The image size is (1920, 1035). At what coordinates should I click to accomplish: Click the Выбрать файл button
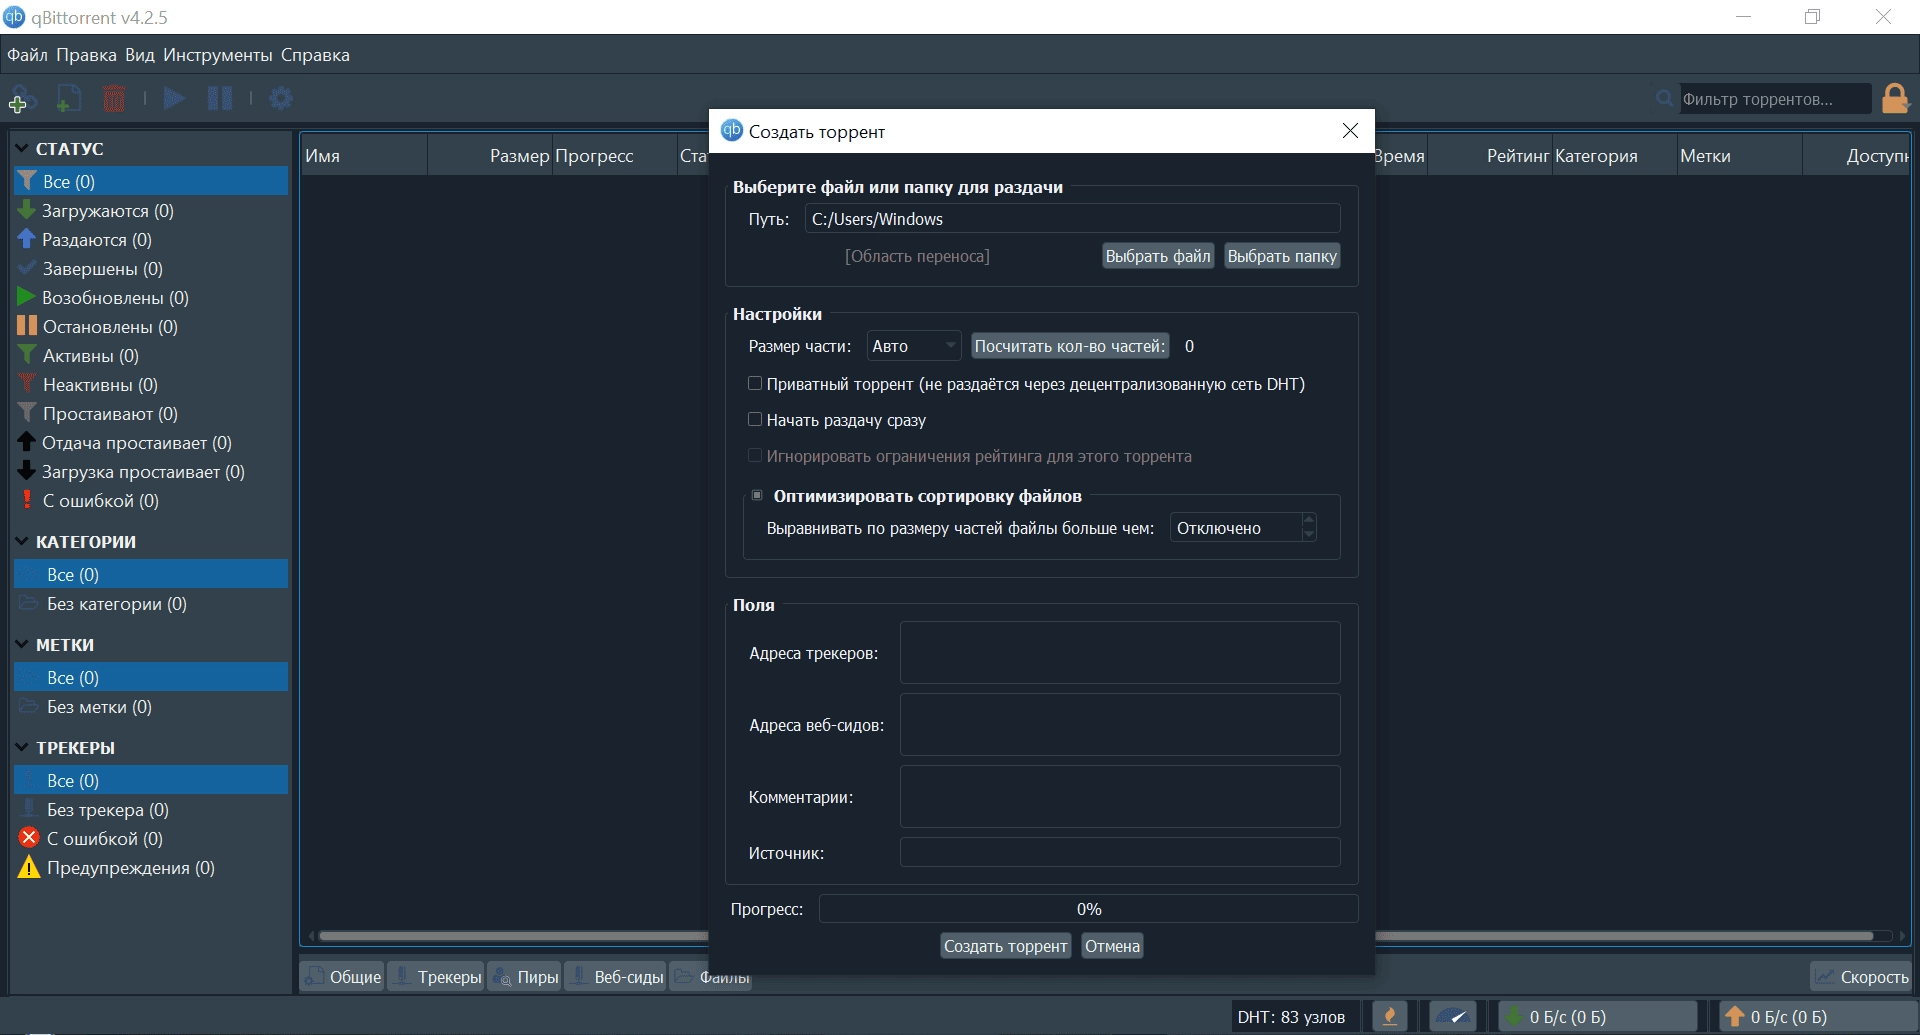click(1158, 256)
